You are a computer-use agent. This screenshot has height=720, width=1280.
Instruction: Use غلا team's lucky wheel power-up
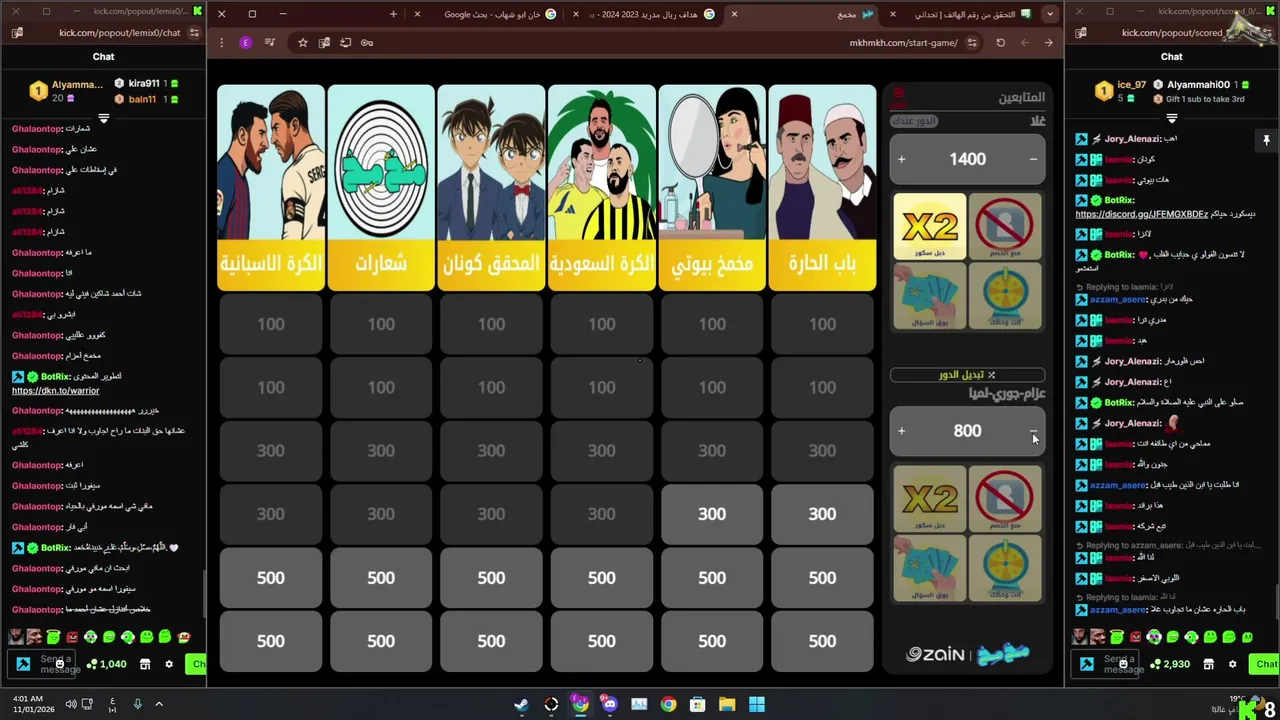(1005, 296)
